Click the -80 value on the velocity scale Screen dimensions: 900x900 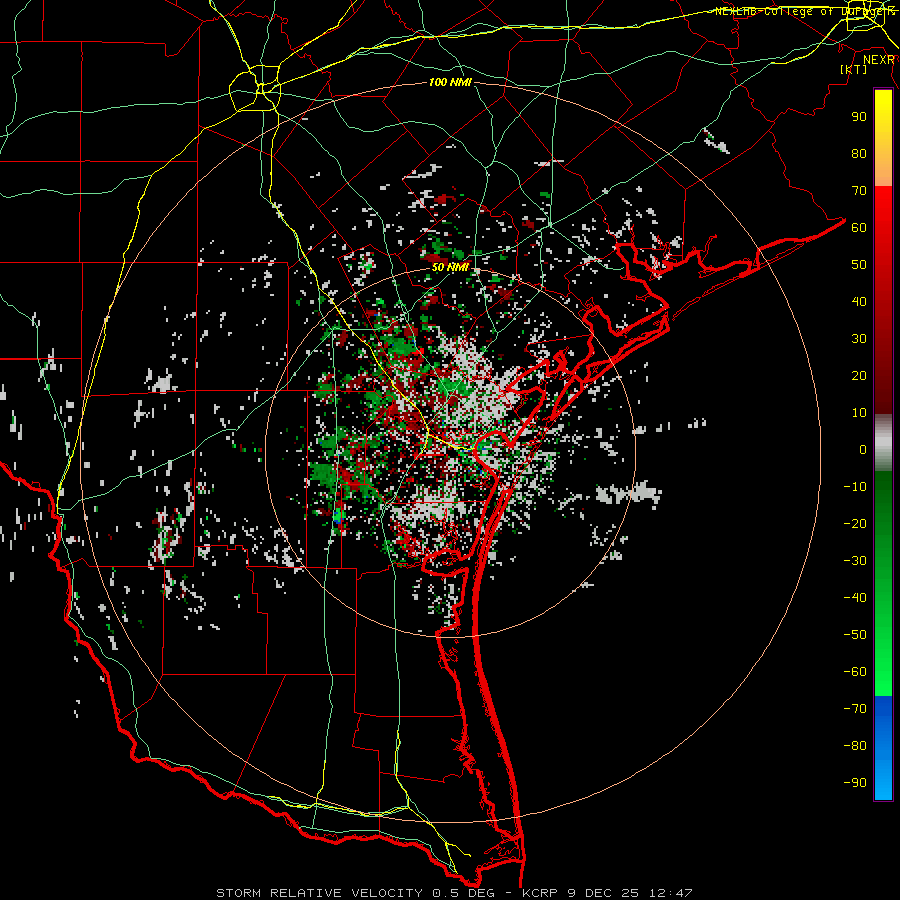coord(855,746)
